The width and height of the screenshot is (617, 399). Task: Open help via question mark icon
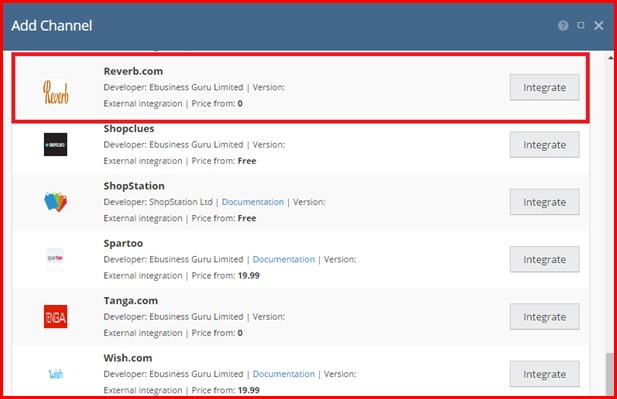point(563,26)
